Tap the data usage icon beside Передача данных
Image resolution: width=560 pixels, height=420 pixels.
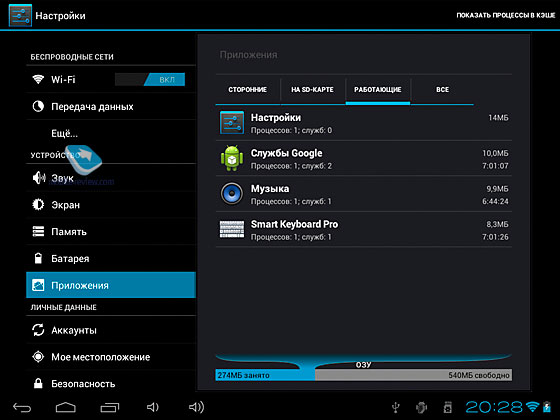click(38, 106)
